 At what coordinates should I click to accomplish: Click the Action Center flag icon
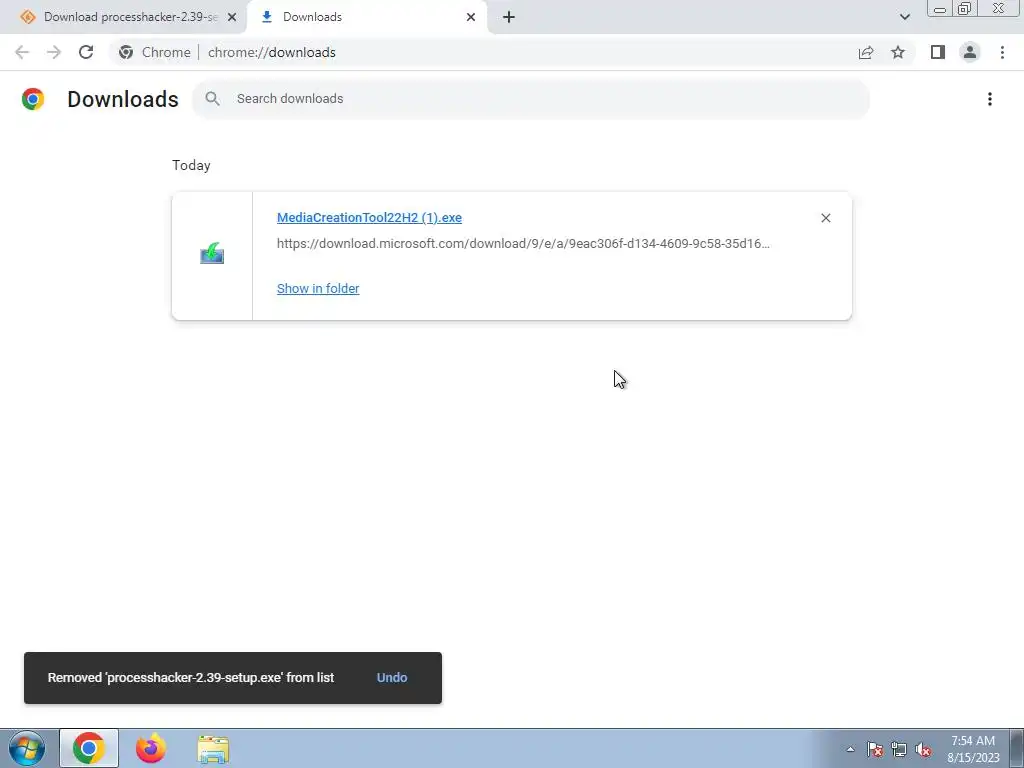875,749
